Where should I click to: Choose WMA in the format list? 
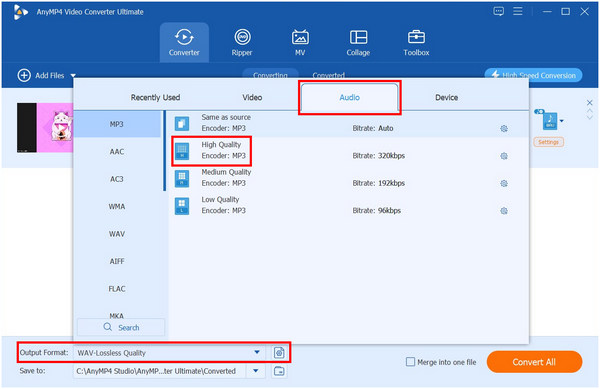pos(117,207)
